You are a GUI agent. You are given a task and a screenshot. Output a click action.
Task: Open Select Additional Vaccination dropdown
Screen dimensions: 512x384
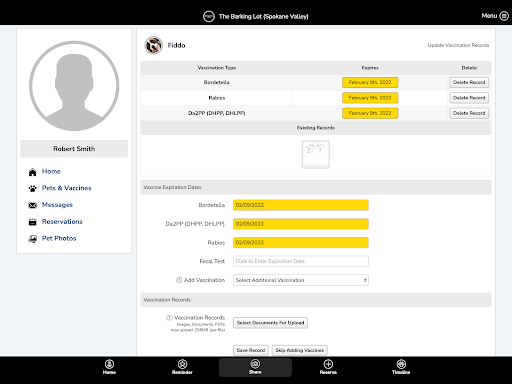coord(301,280)
